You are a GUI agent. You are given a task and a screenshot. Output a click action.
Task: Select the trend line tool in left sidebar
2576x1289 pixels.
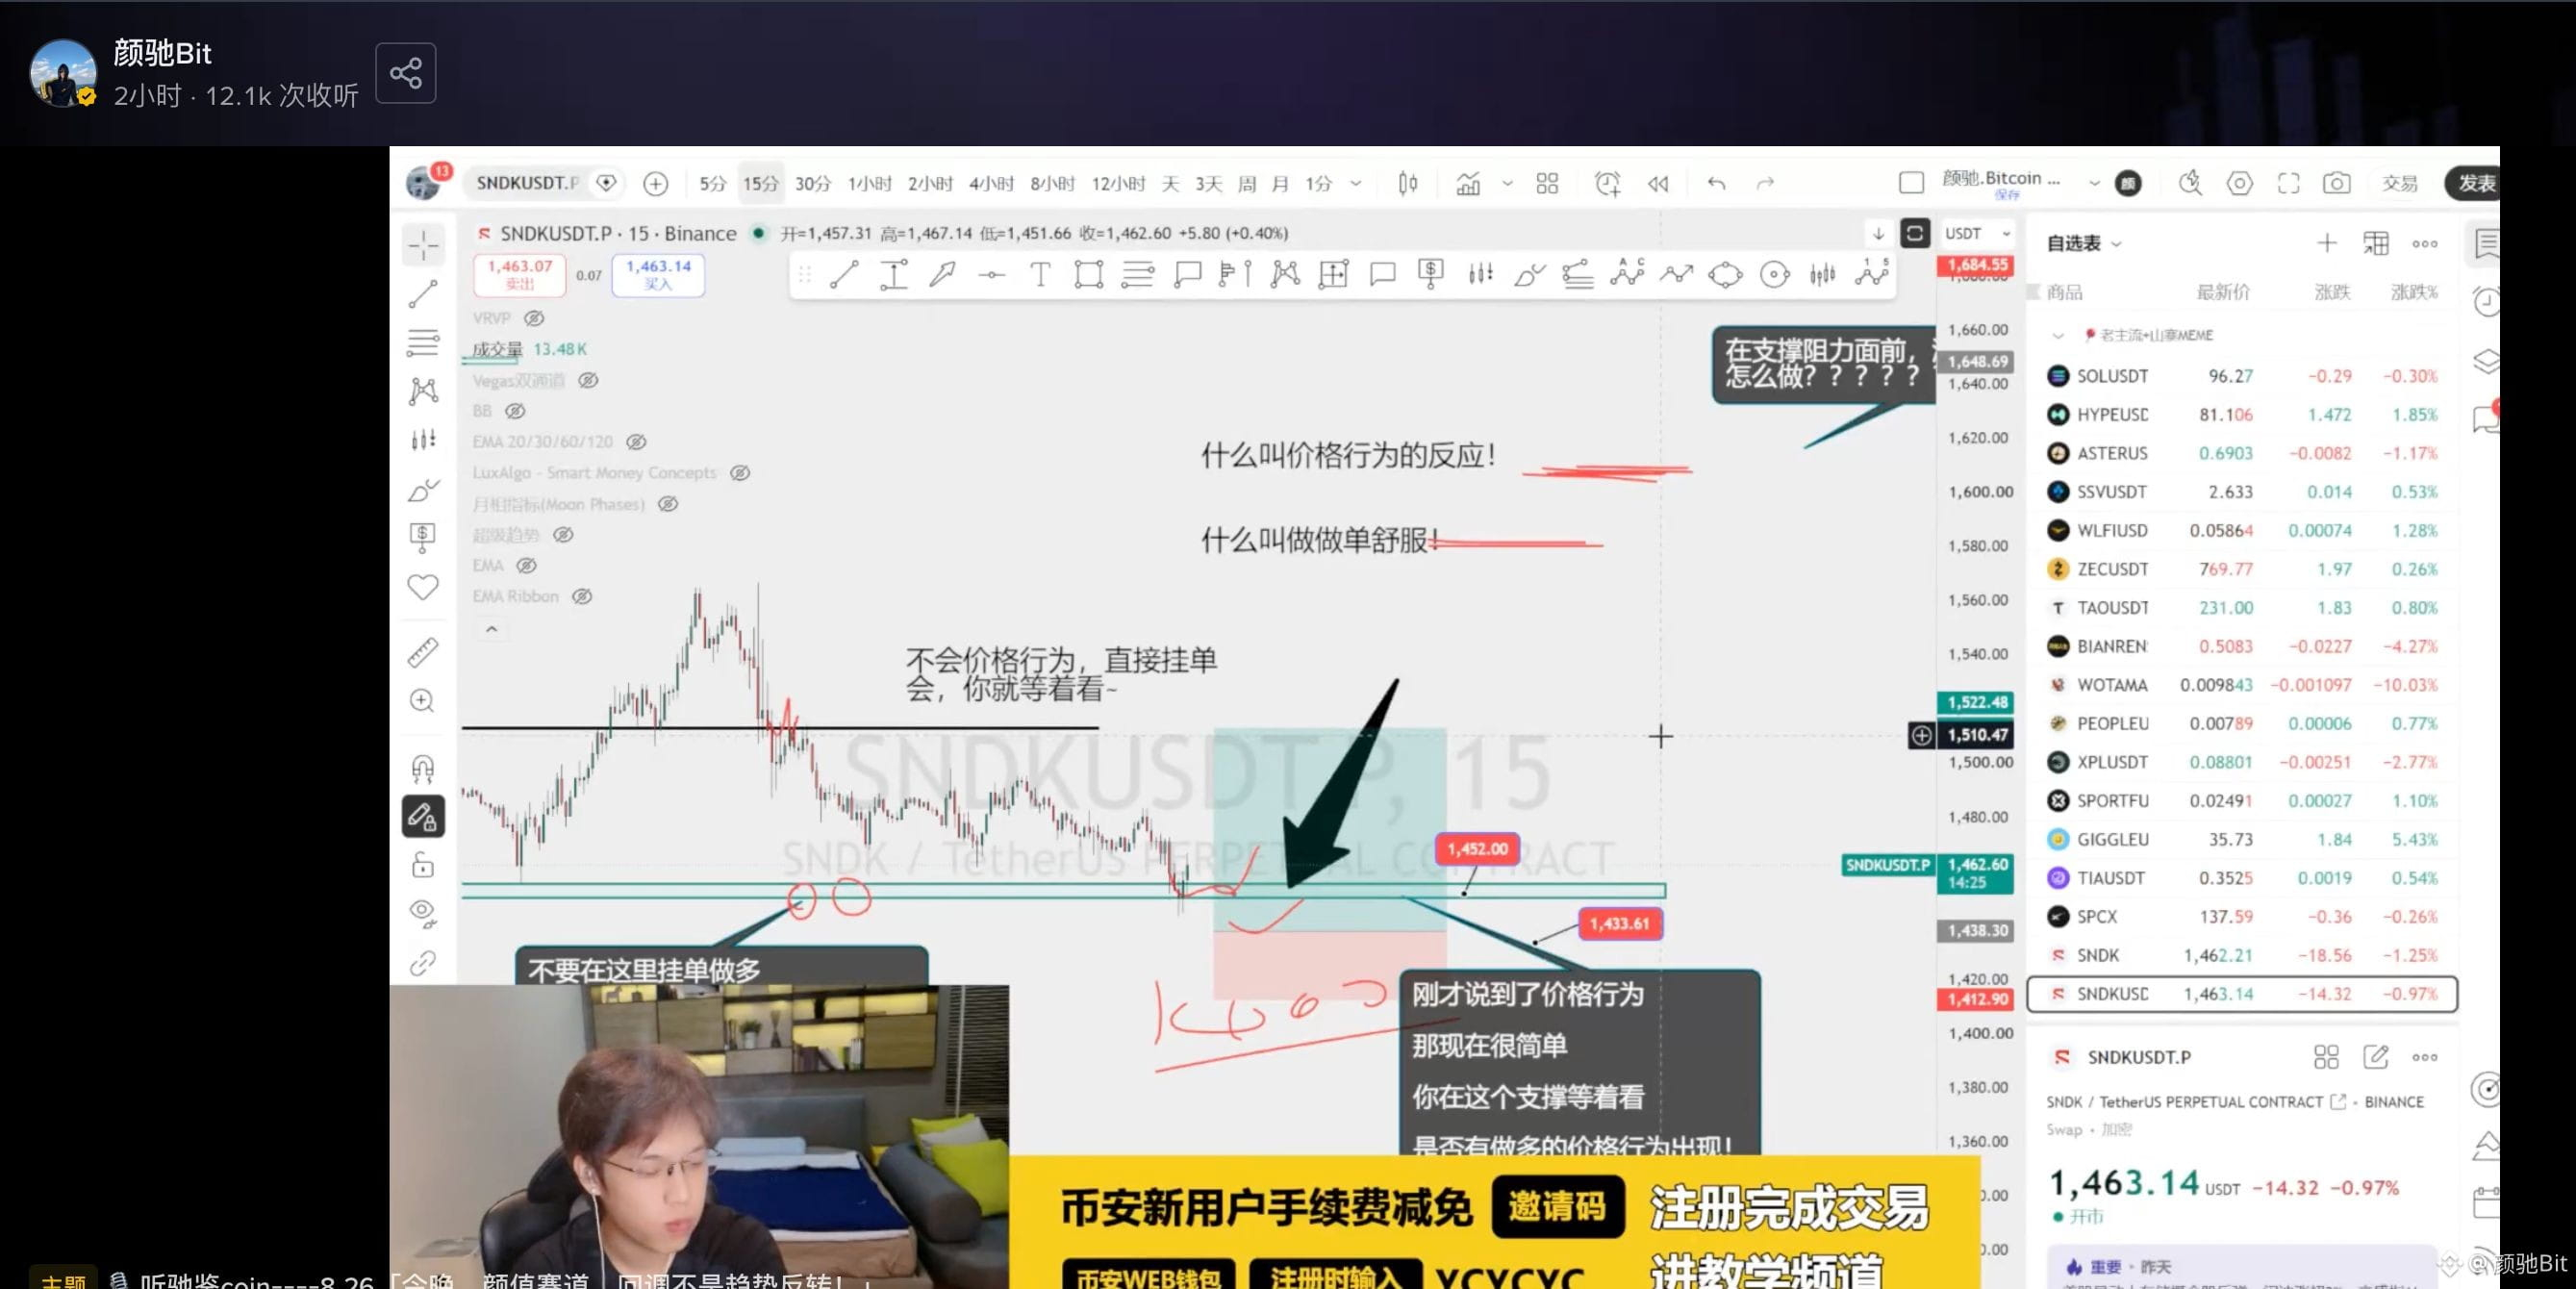pyautogui.click(x=423, y=293)
